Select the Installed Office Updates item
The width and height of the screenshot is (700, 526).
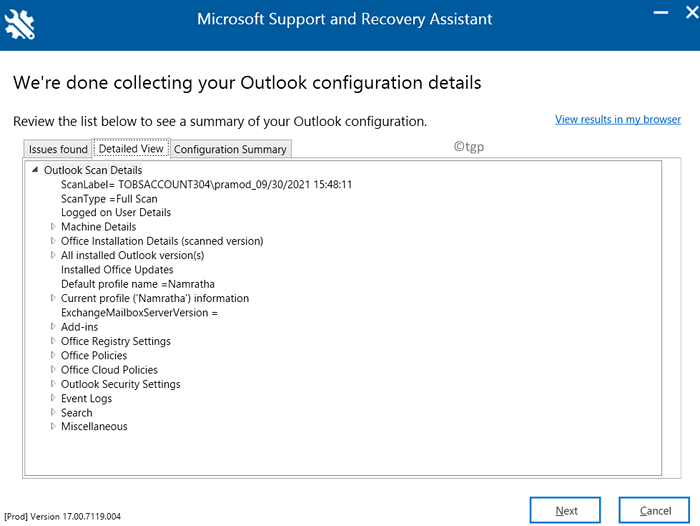click(117, 270)
